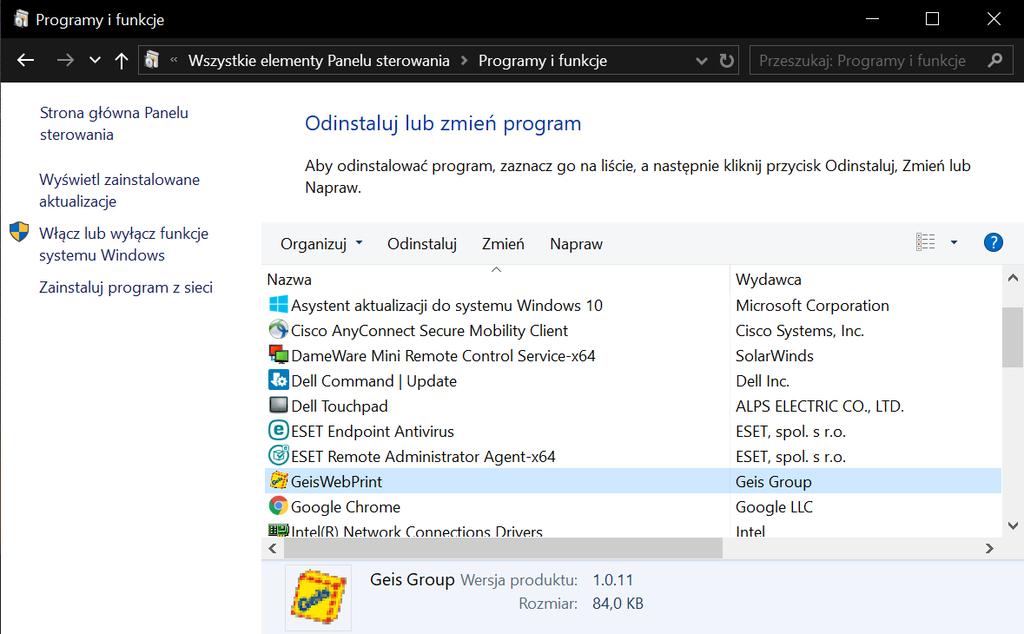Expand breadcrumb chevron before Programy i funkcje
The image size is (1024, 634).
tap(464, 61)
